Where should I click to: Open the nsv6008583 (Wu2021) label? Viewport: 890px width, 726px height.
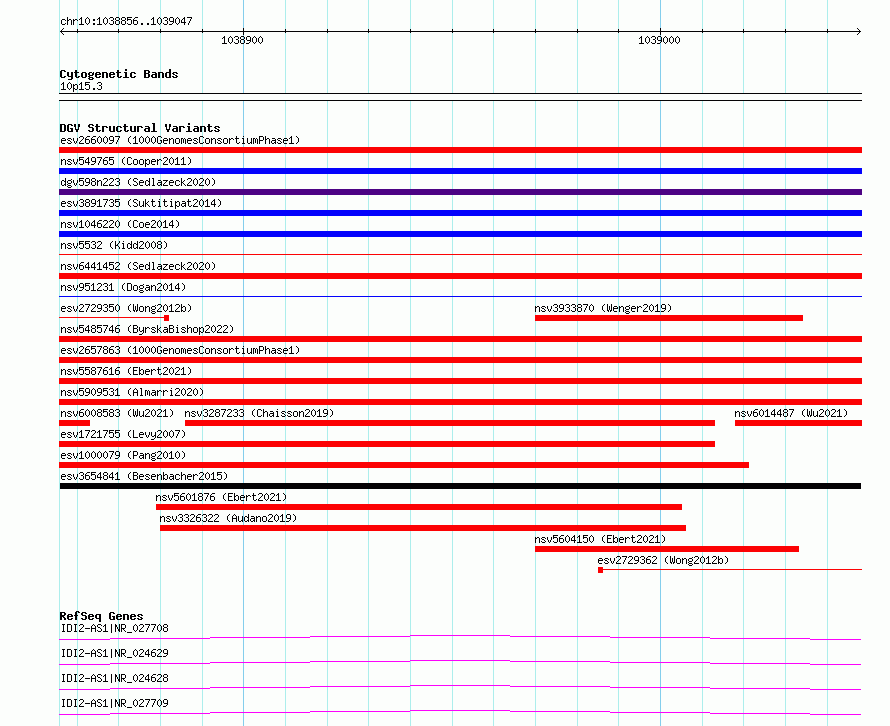click(x=117, y=413)
